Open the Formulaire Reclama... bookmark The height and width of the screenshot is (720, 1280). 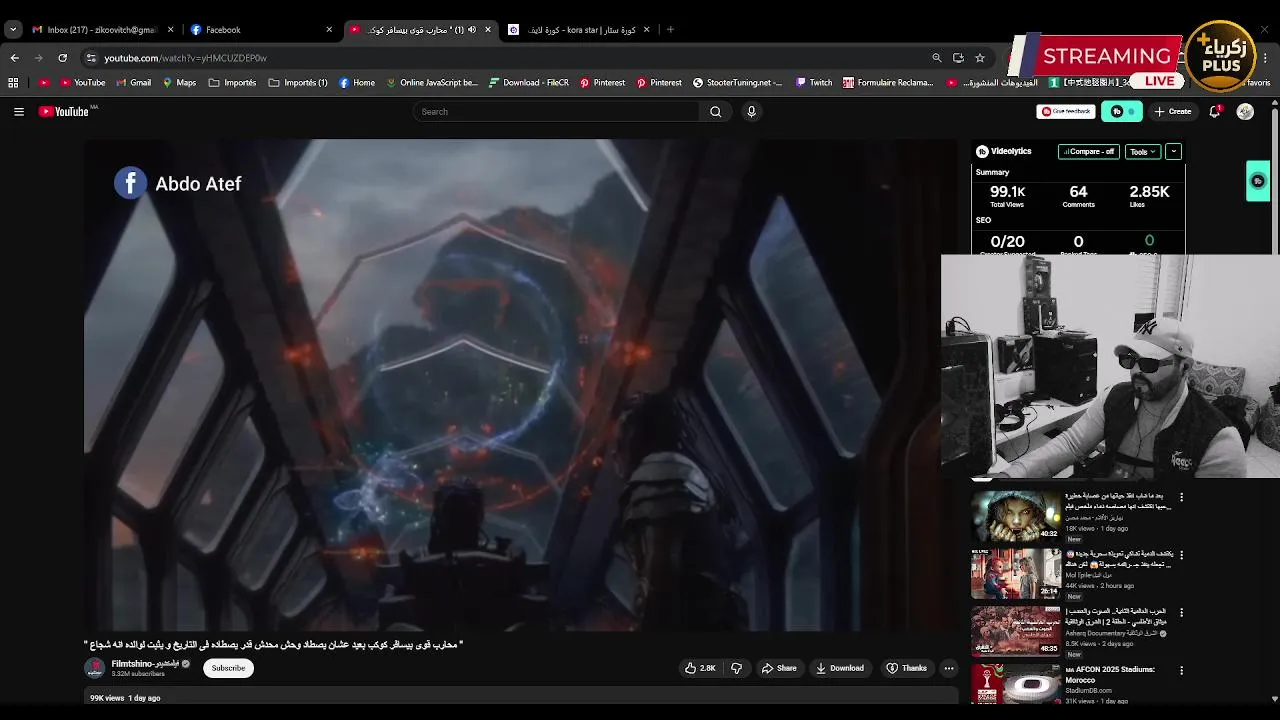tap(888, 83)
